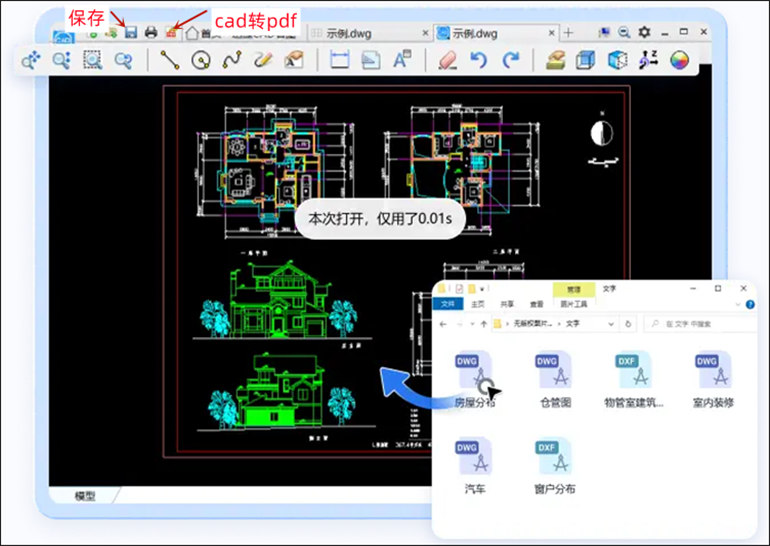The image size is (770, 546).
Task: Click the Zoom previous magnifier icon
Action: 123,60
